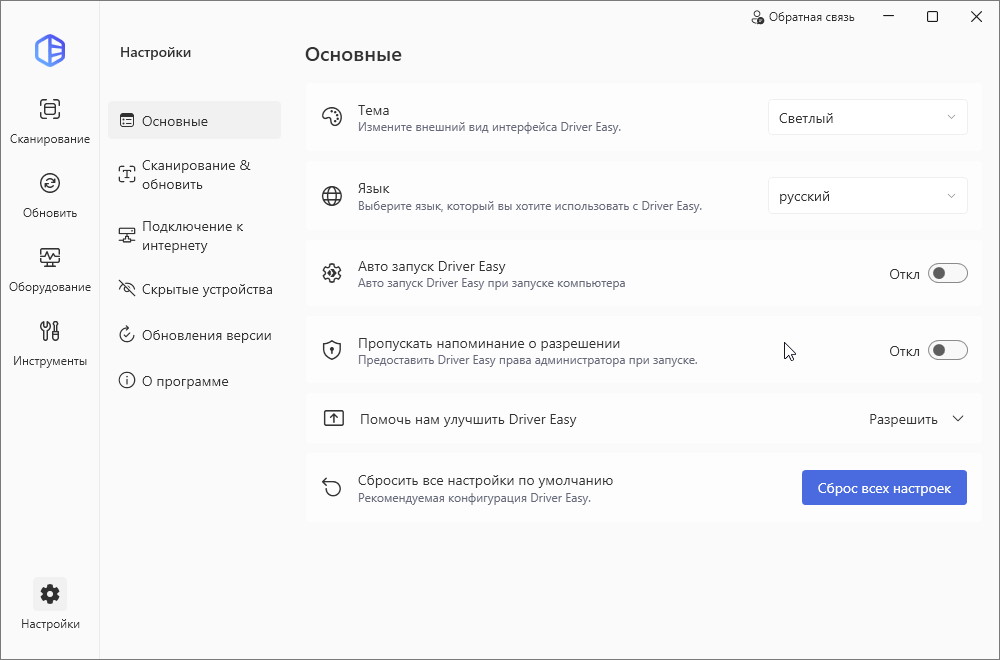Image resolution: width=1000 pixels, height=660 pixels.
Task: Open Подключение к интернету section label
Action: point(193,236)
